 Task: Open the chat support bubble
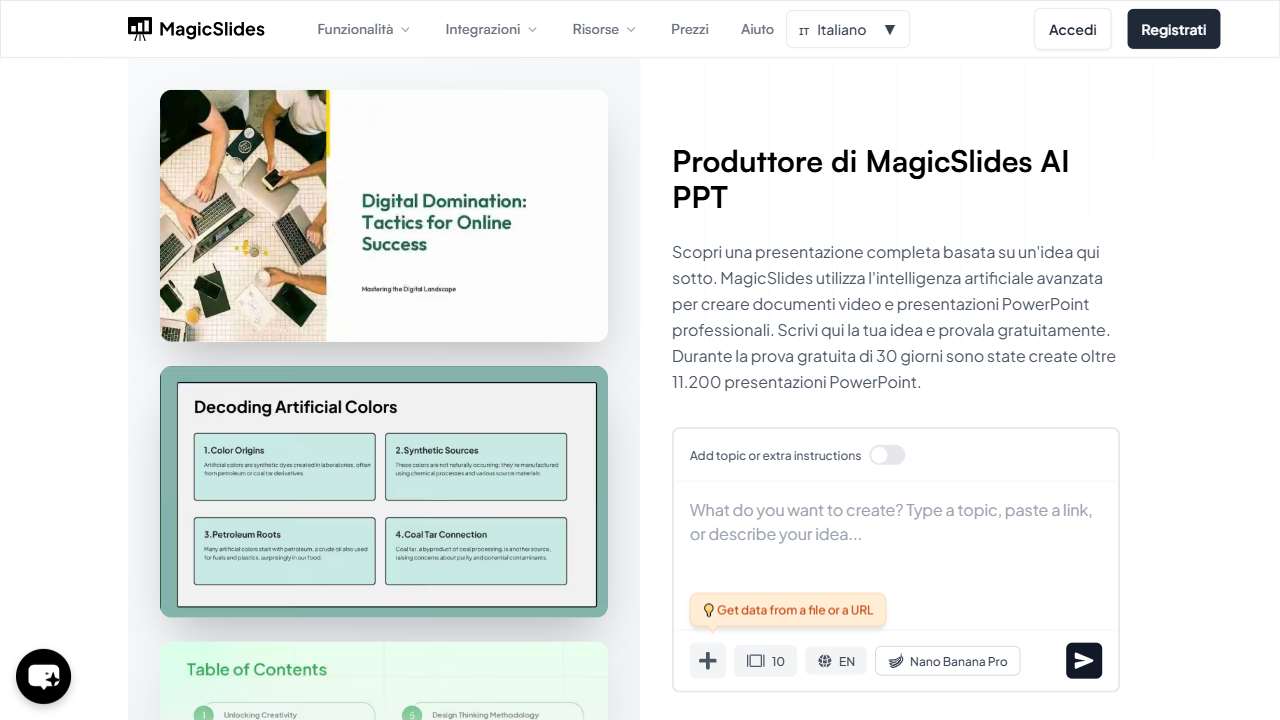43,676
